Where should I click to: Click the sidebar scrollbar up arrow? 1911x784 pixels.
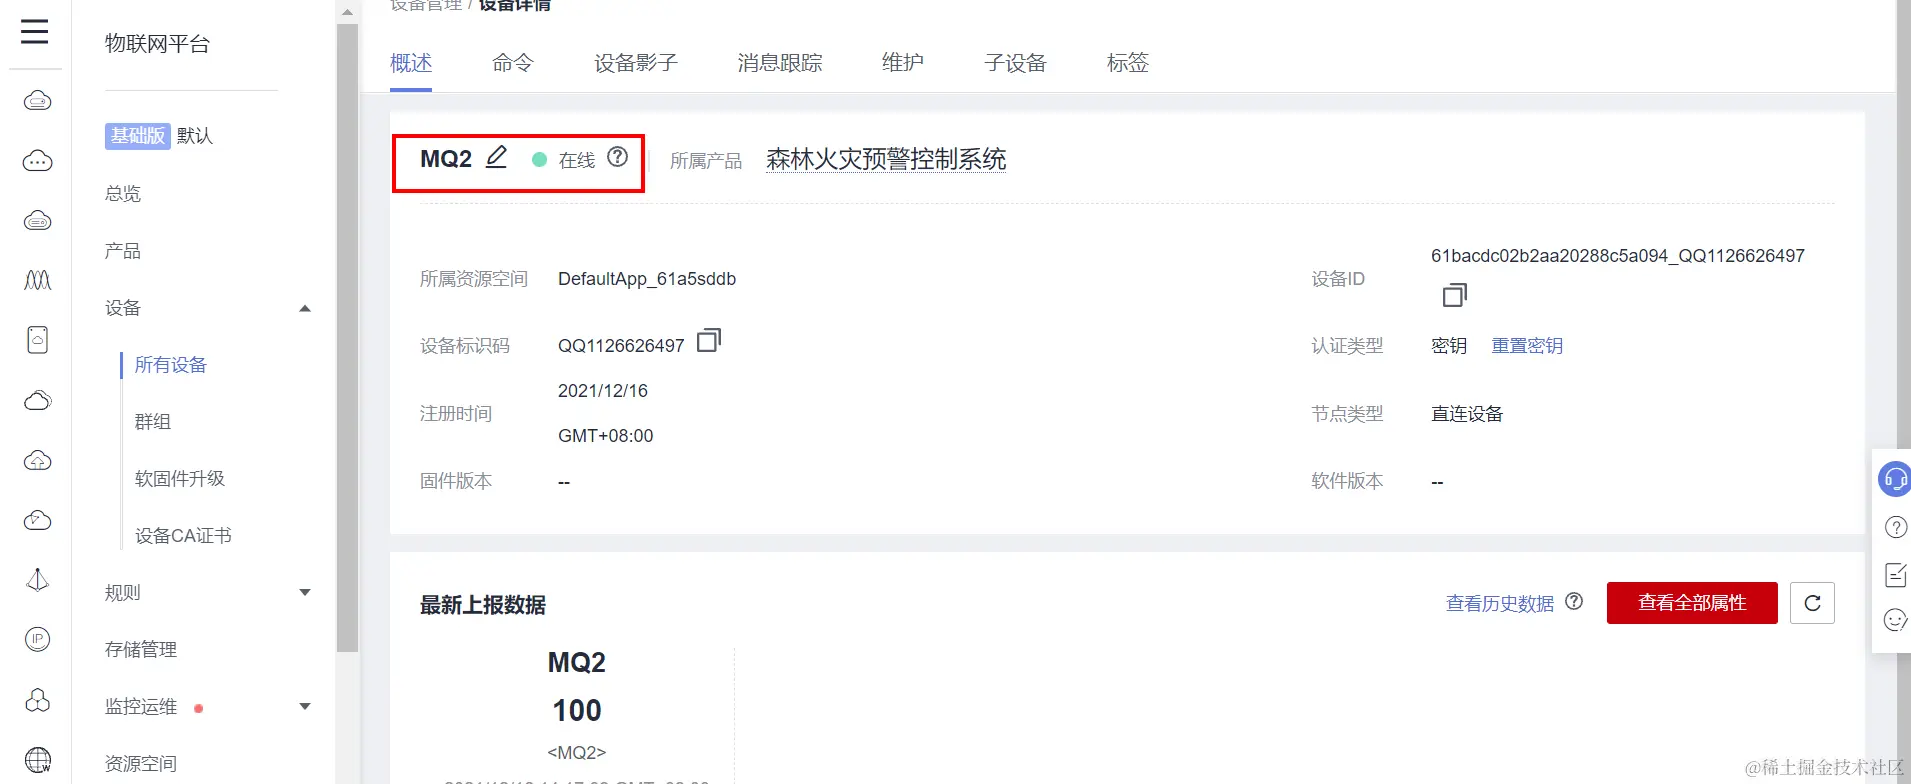pos(347,12)
